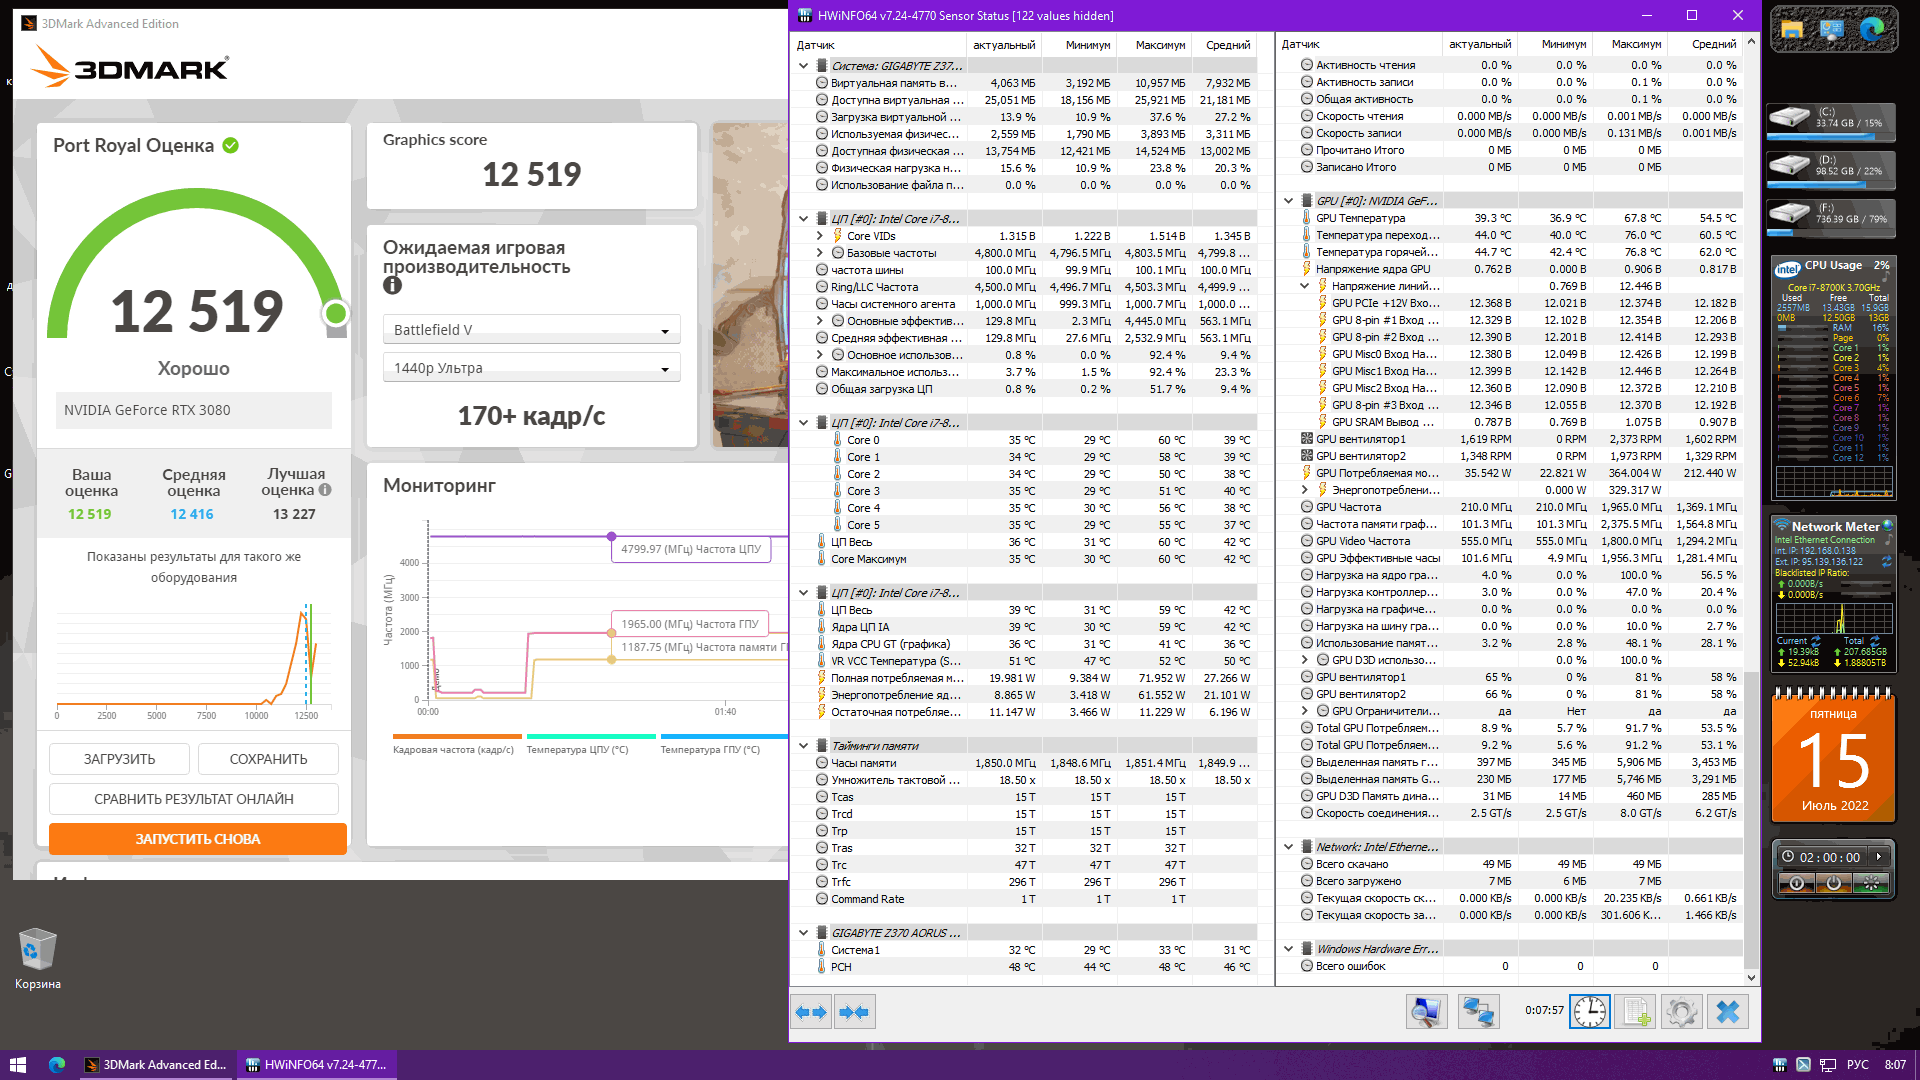The width and height of the screenshot is (1920, 1080).
Task: Click the expand columns arrows icon in HWiNFO
Action: coord(811,1012)
